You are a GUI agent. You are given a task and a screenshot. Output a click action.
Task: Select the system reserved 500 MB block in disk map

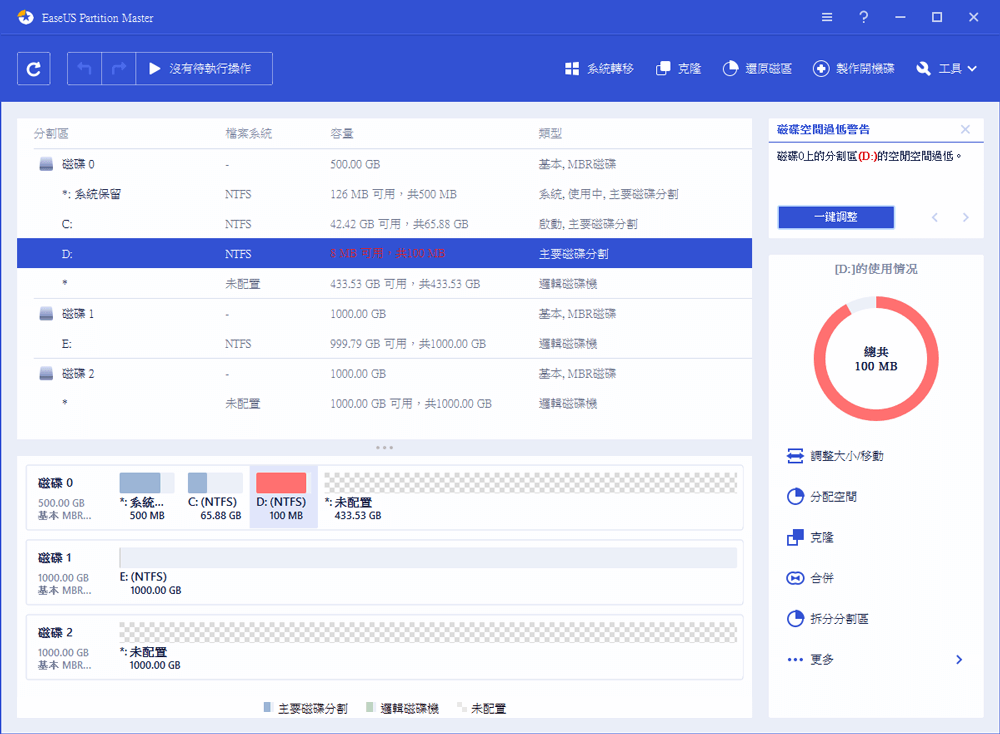pos(147,497)
